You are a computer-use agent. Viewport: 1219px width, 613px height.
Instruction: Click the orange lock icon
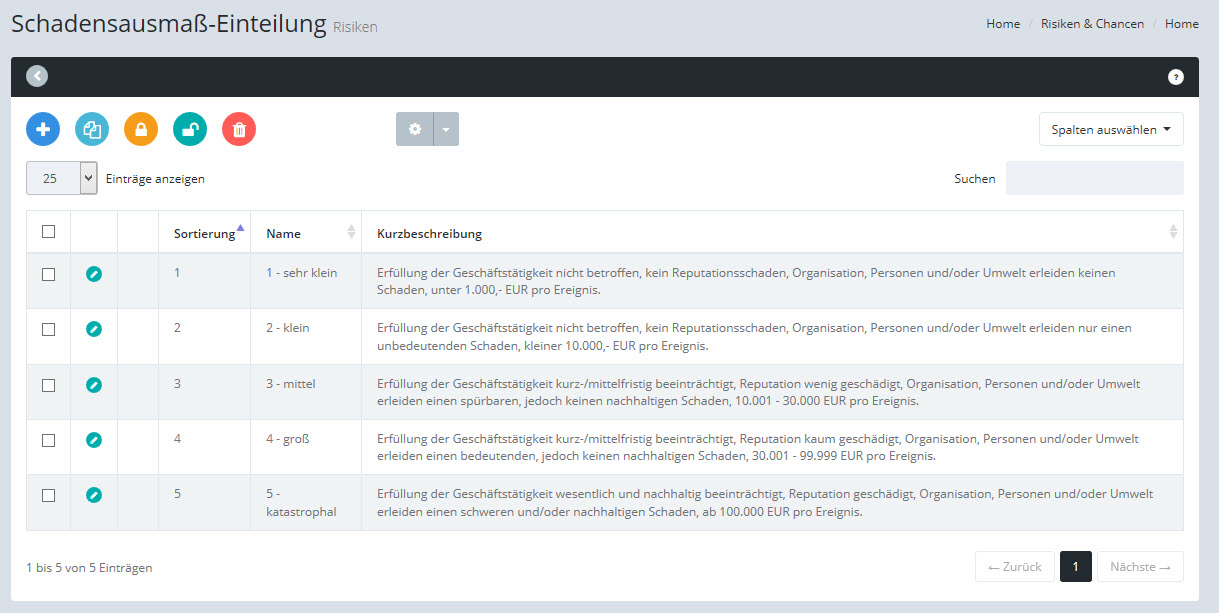pos(141,129)
